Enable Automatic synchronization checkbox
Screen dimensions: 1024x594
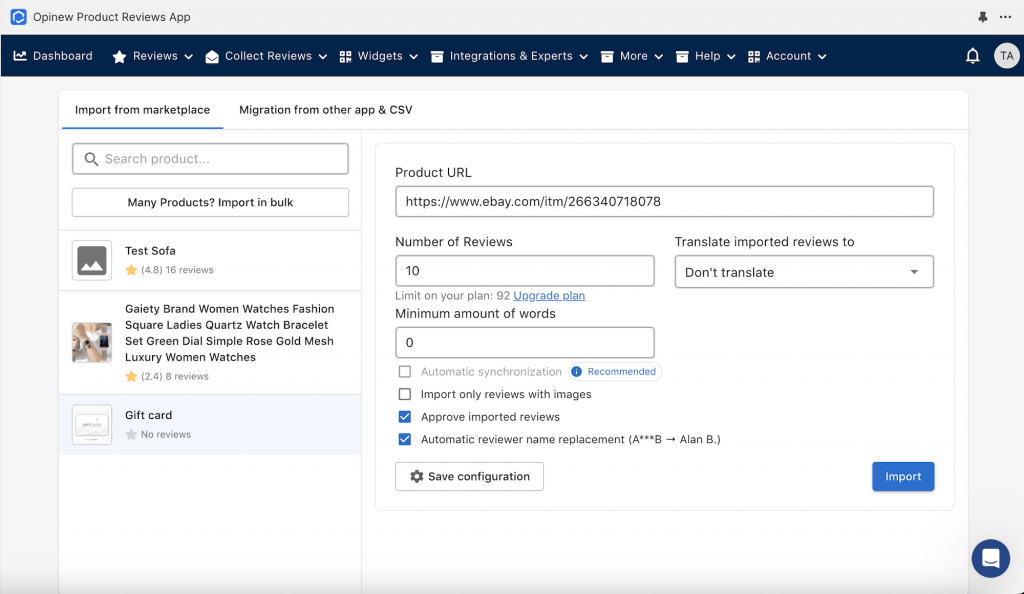coord(405,371)
